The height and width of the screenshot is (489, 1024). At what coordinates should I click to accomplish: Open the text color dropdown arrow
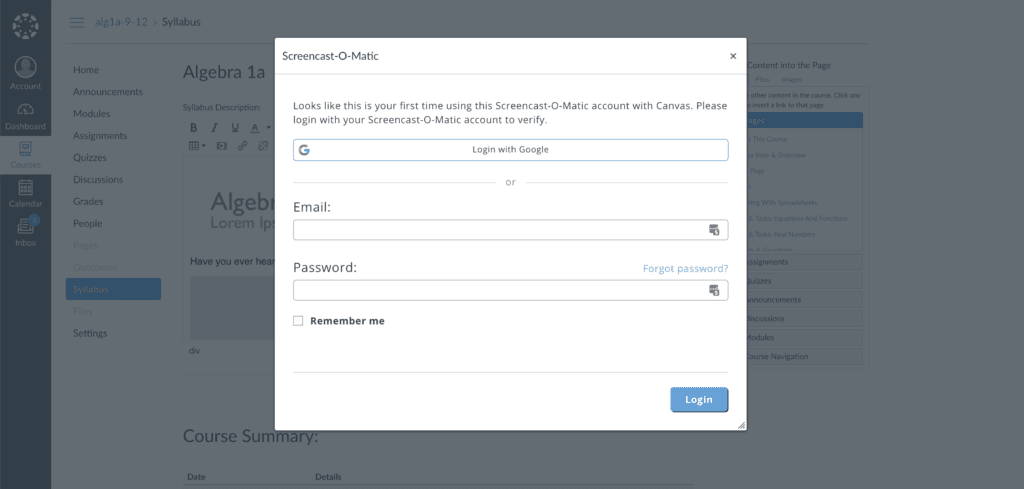coord(268,127)
